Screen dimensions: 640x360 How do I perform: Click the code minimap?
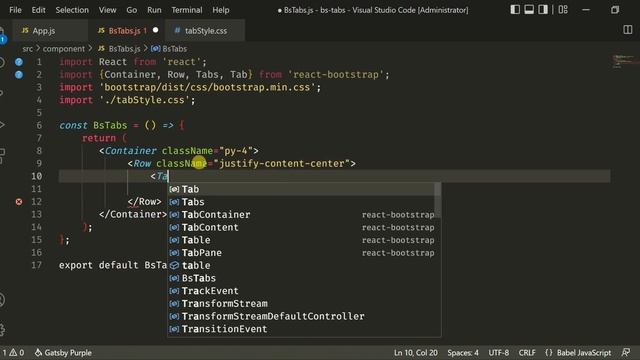(x=624, y=61)
